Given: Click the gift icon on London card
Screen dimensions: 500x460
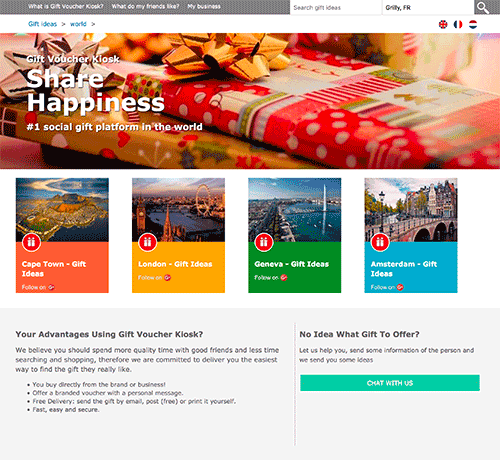Looking at the screenshot, I should tap(147, 242).
